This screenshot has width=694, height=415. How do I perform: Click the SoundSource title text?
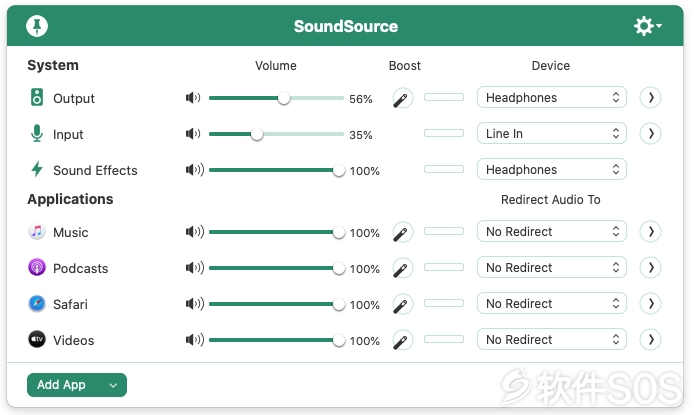(346, 26)
